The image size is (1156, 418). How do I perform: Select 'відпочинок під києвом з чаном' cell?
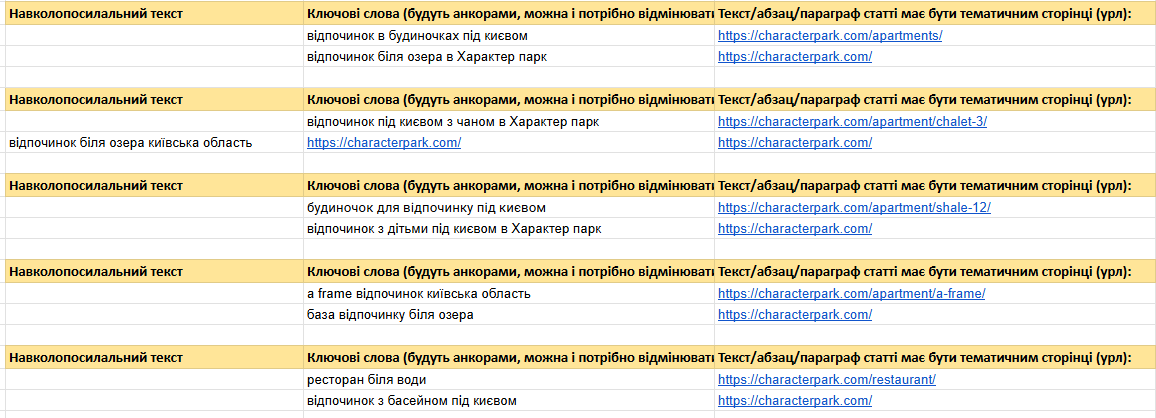[453, 122]
